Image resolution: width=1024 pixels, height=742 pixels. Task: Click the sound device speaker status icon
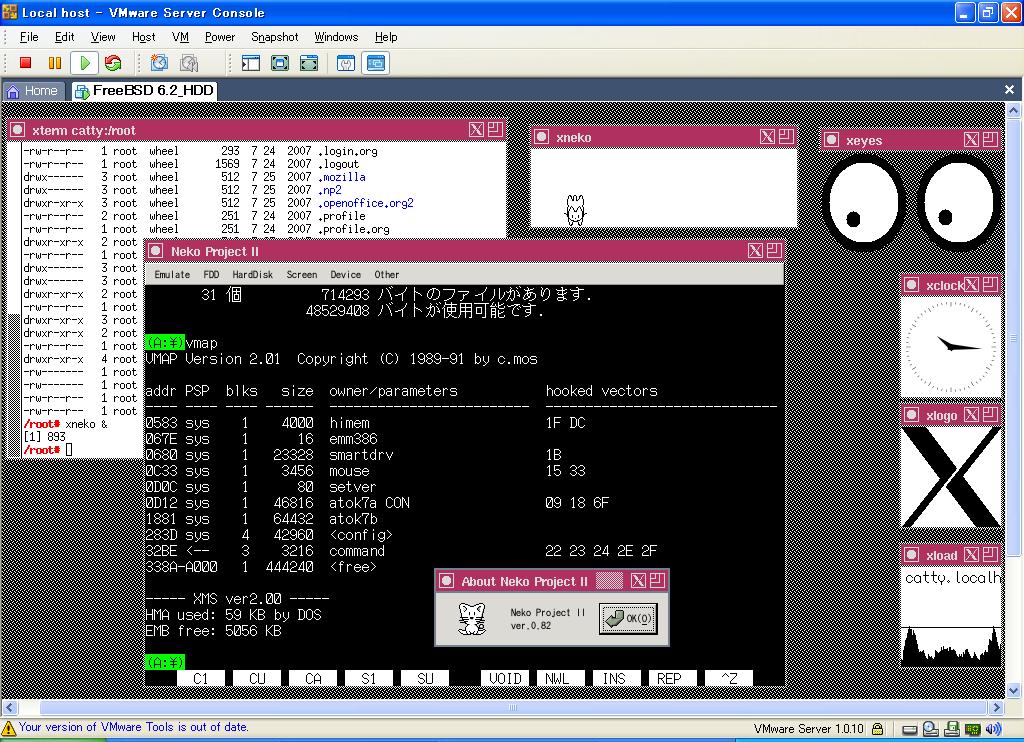tap(993, 728)
